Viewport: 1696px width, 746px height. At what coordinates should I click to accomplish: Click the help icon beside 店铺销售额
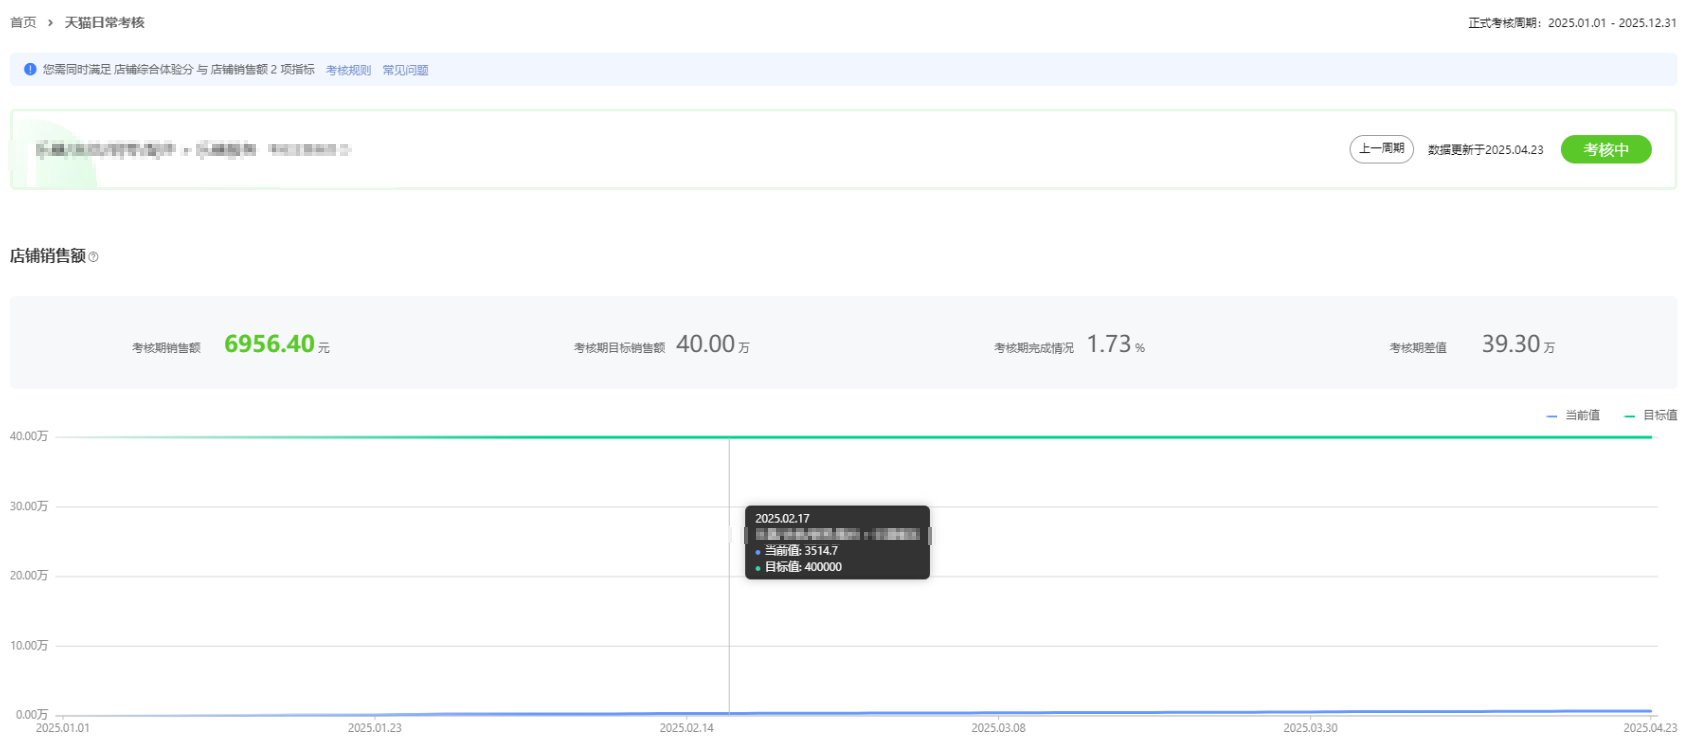coord(94,258)
